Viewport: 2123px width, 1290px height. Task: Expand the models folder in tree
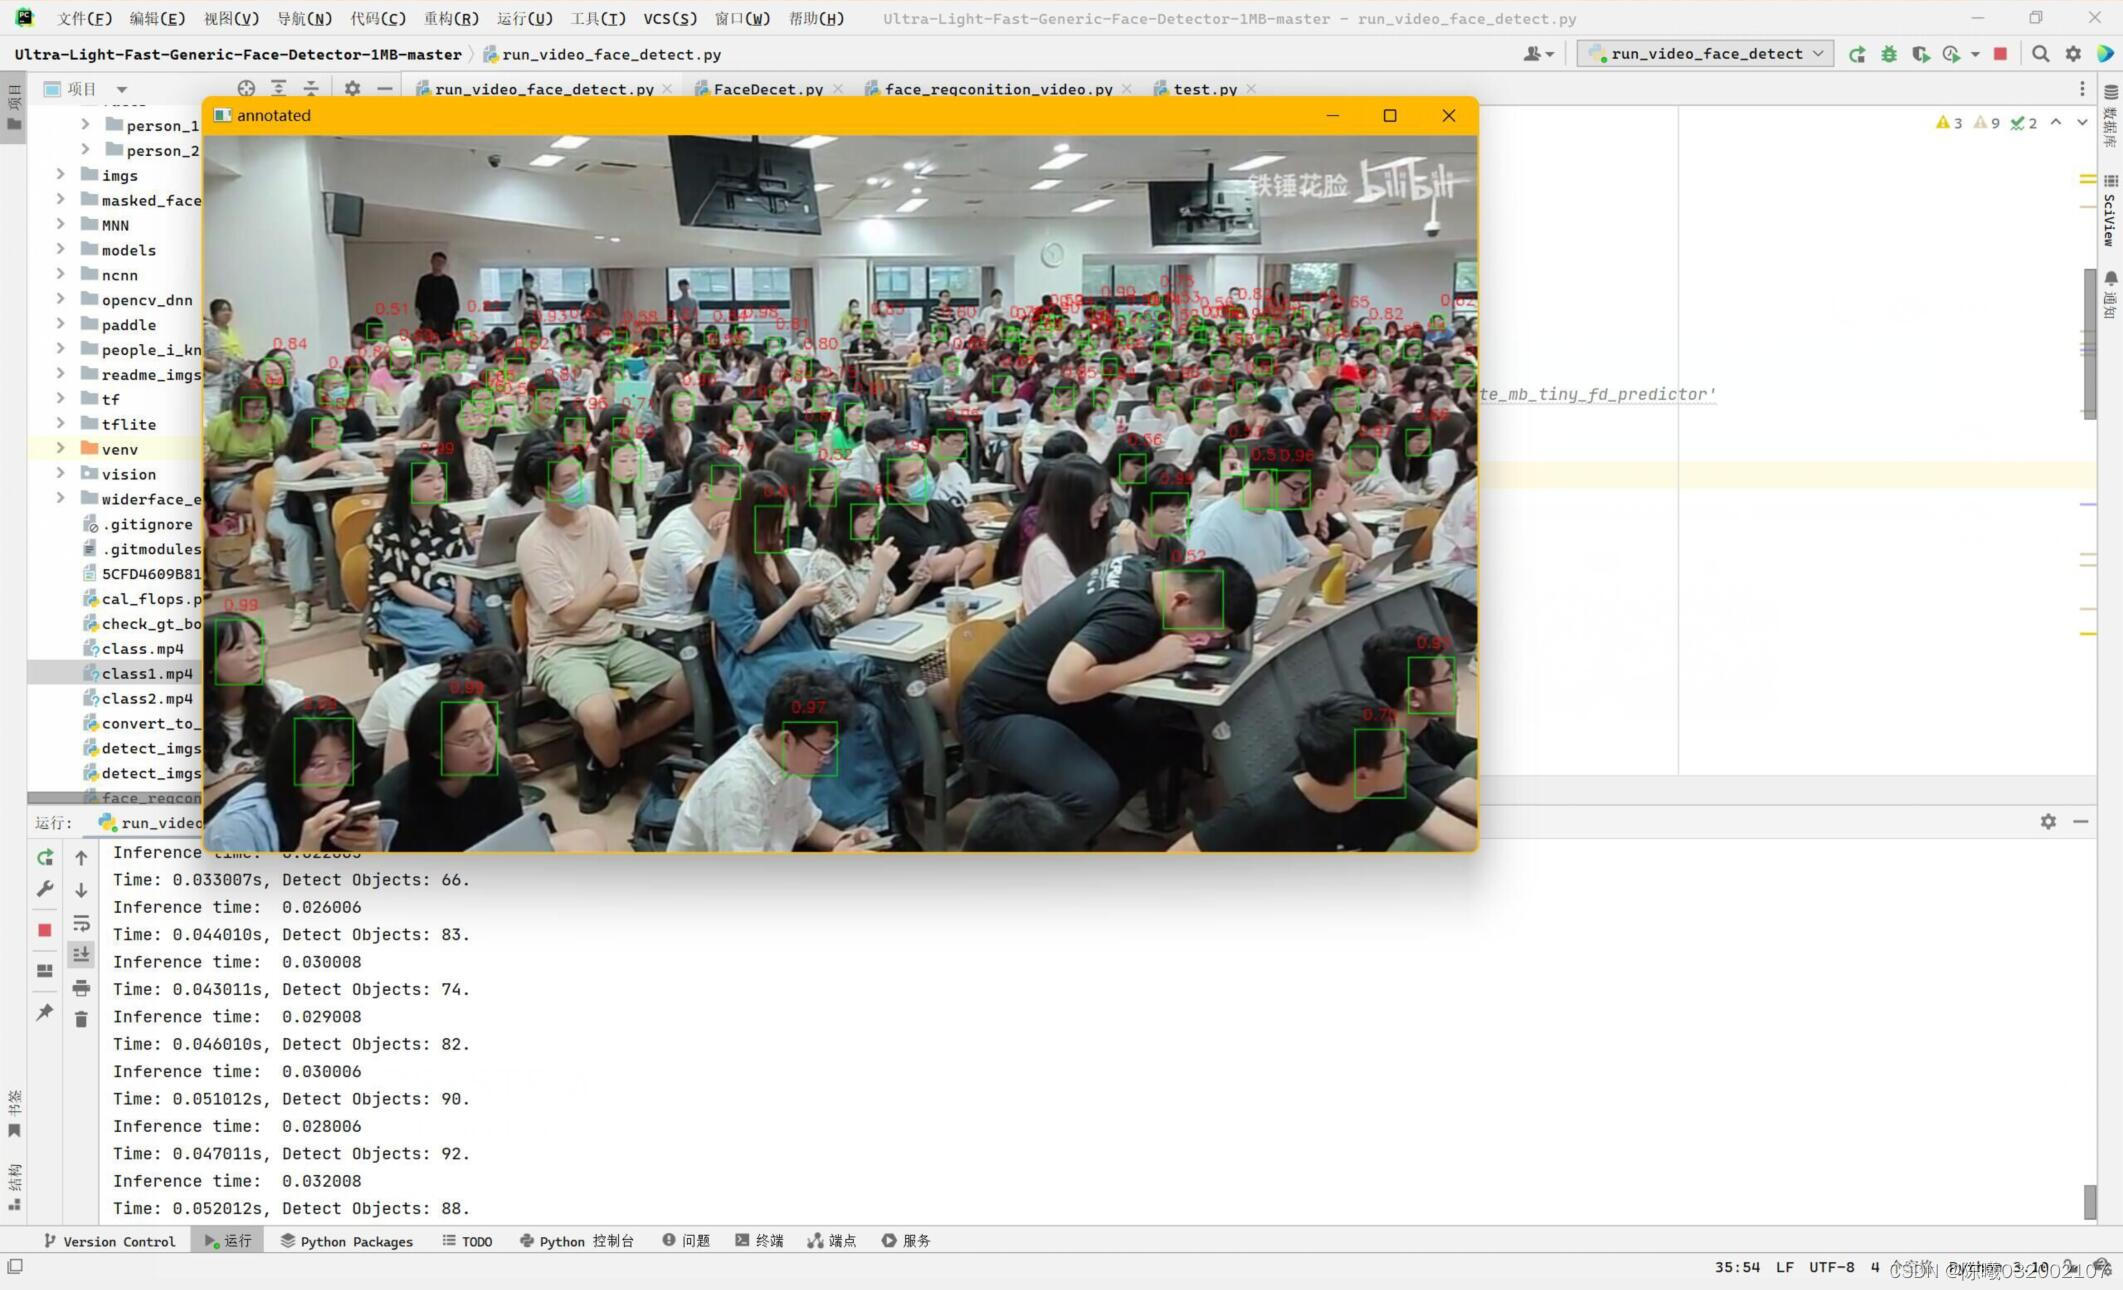tap(61, 250)
